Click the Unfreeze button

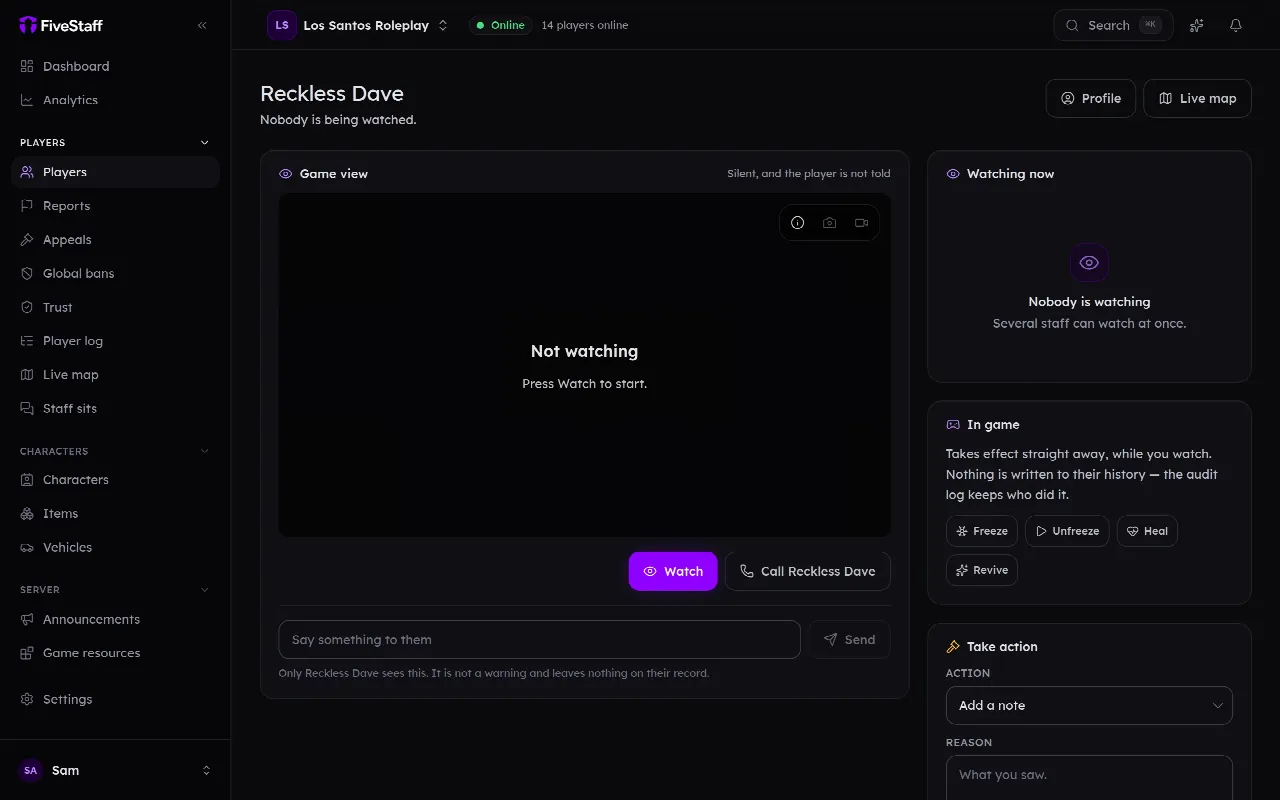click(x=1067, y=531)
